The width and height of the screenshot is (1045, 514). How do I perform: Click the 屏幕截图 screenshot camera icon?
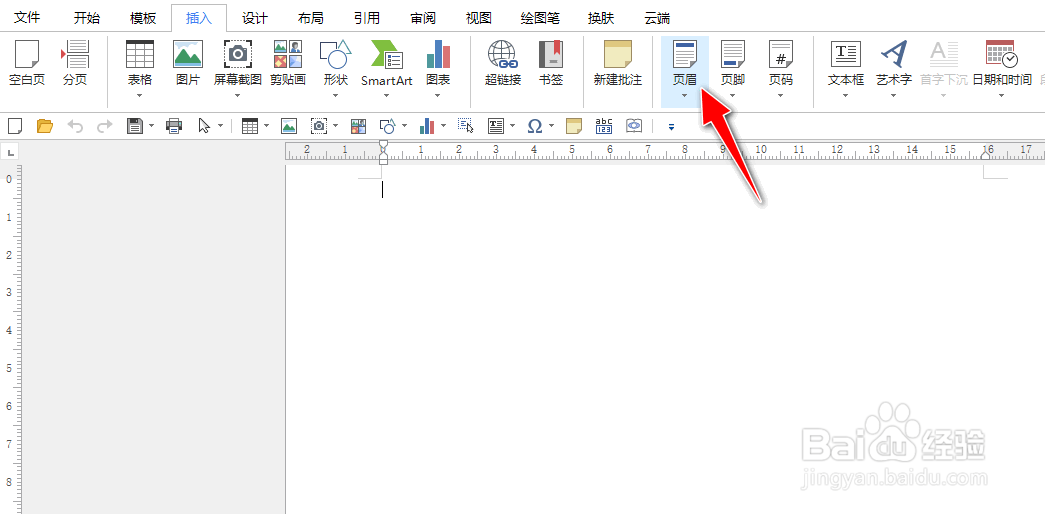238,54
